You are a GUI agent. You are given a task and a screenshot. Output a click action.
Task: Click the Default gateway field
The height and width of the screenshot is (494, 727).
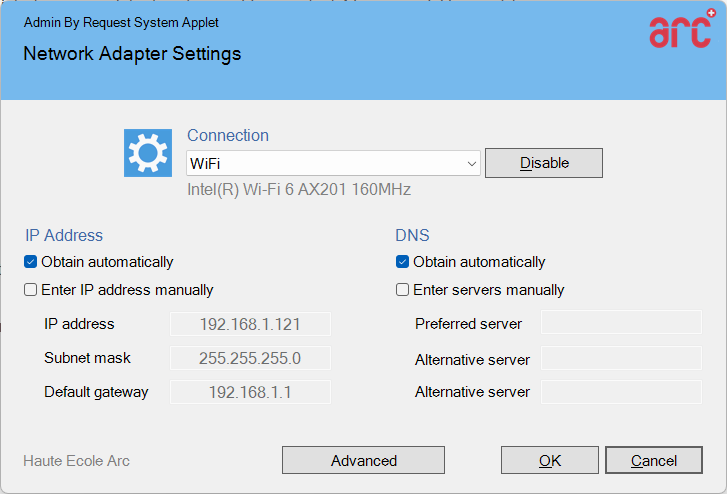point(250,392)
